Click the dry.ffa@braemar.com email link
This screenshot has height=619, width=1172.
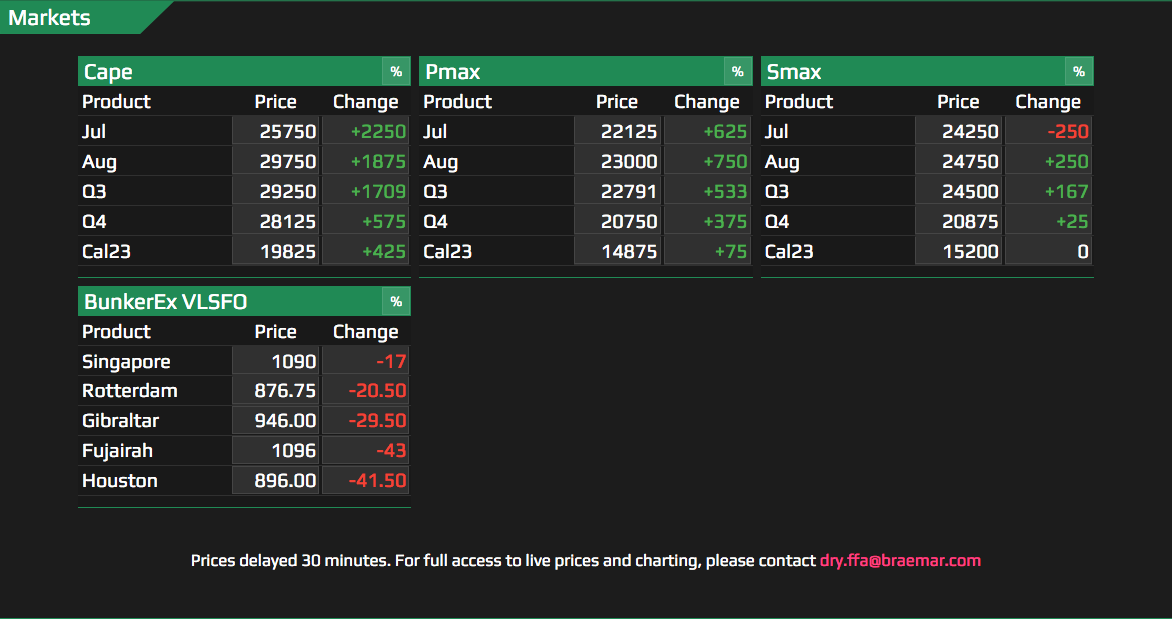pyautogui.click(x=900, y=561)
